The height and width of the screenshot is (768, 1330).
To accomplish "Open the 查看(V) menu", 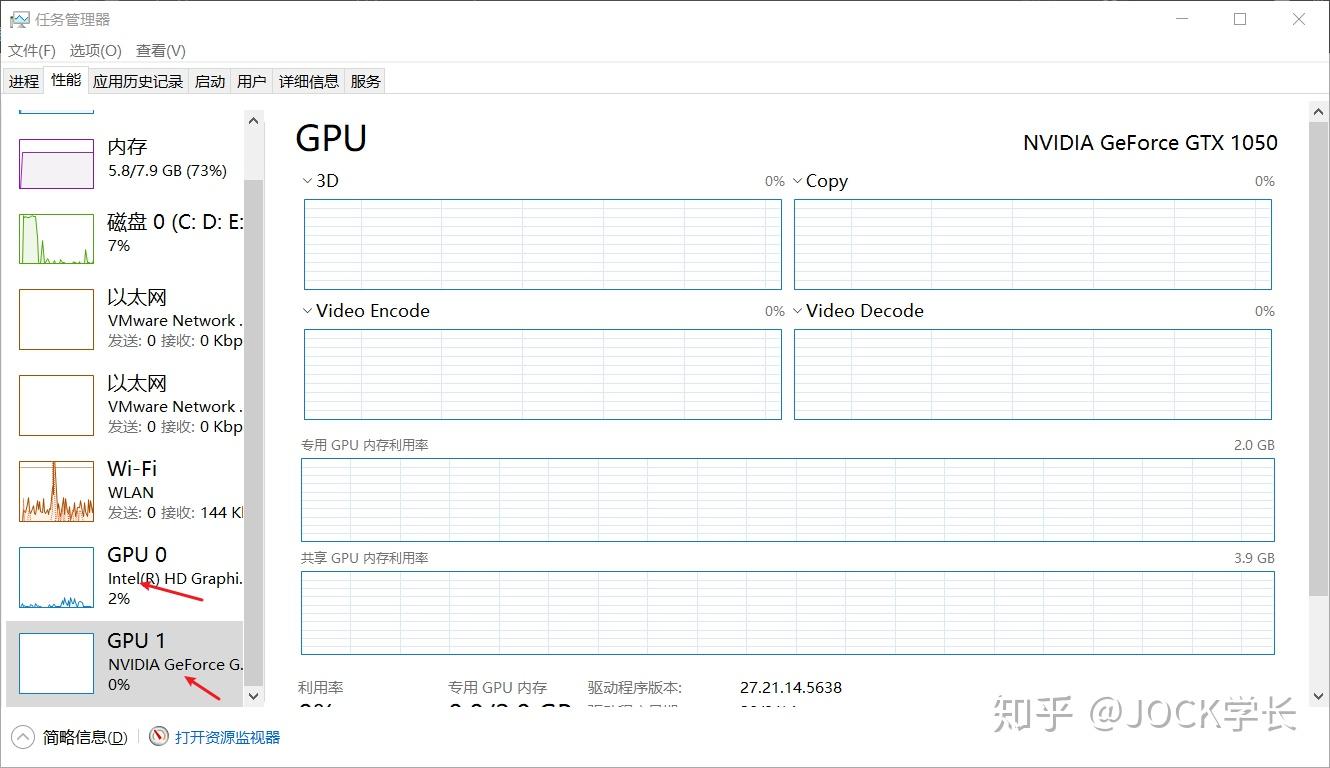I will [x=160, y=50].
